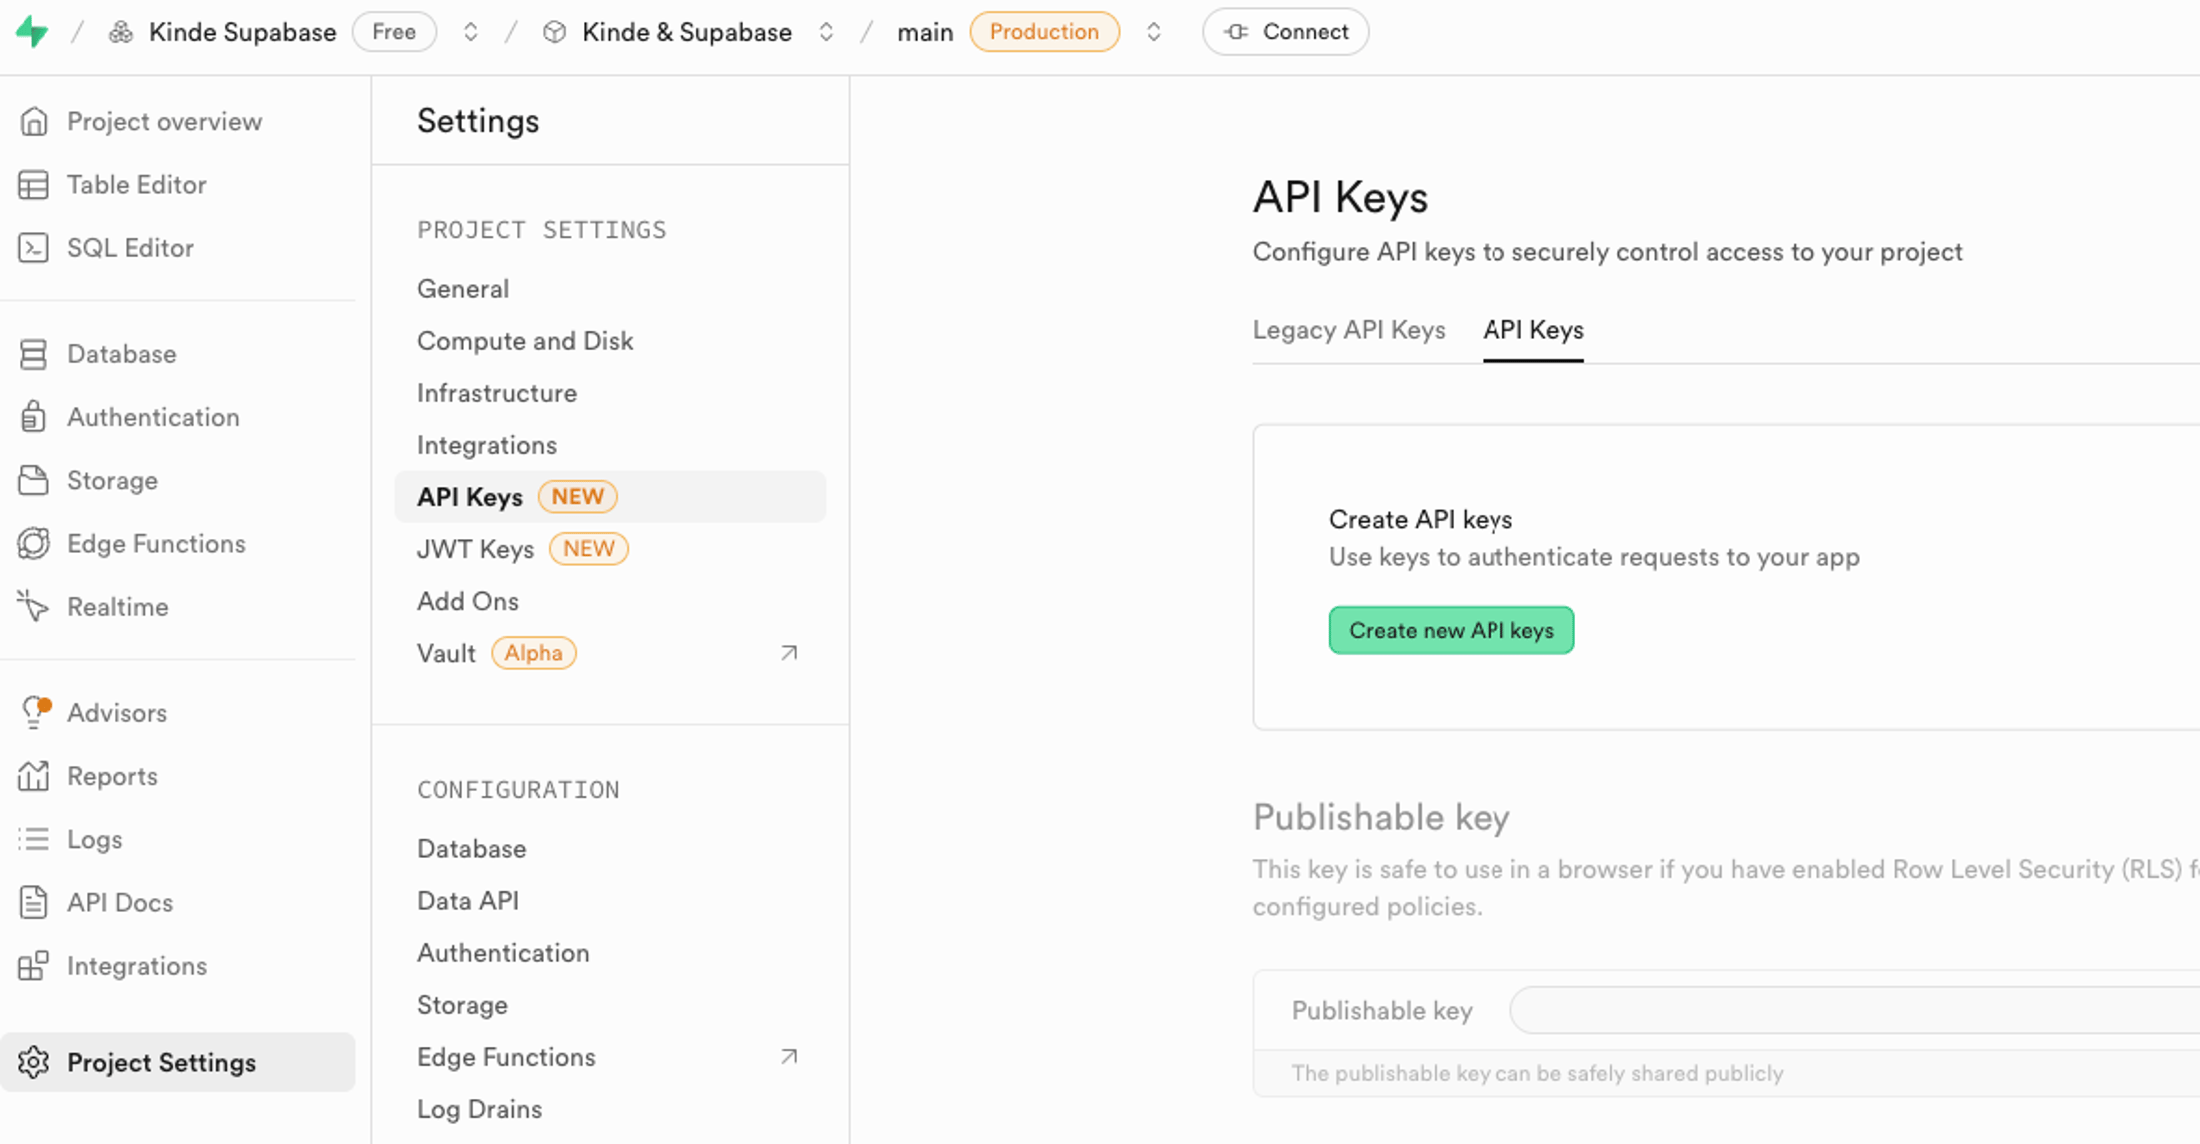Open Edge Functions in the sidebar
This screenshot has height=1144, width=2200.
pos(156,543)
